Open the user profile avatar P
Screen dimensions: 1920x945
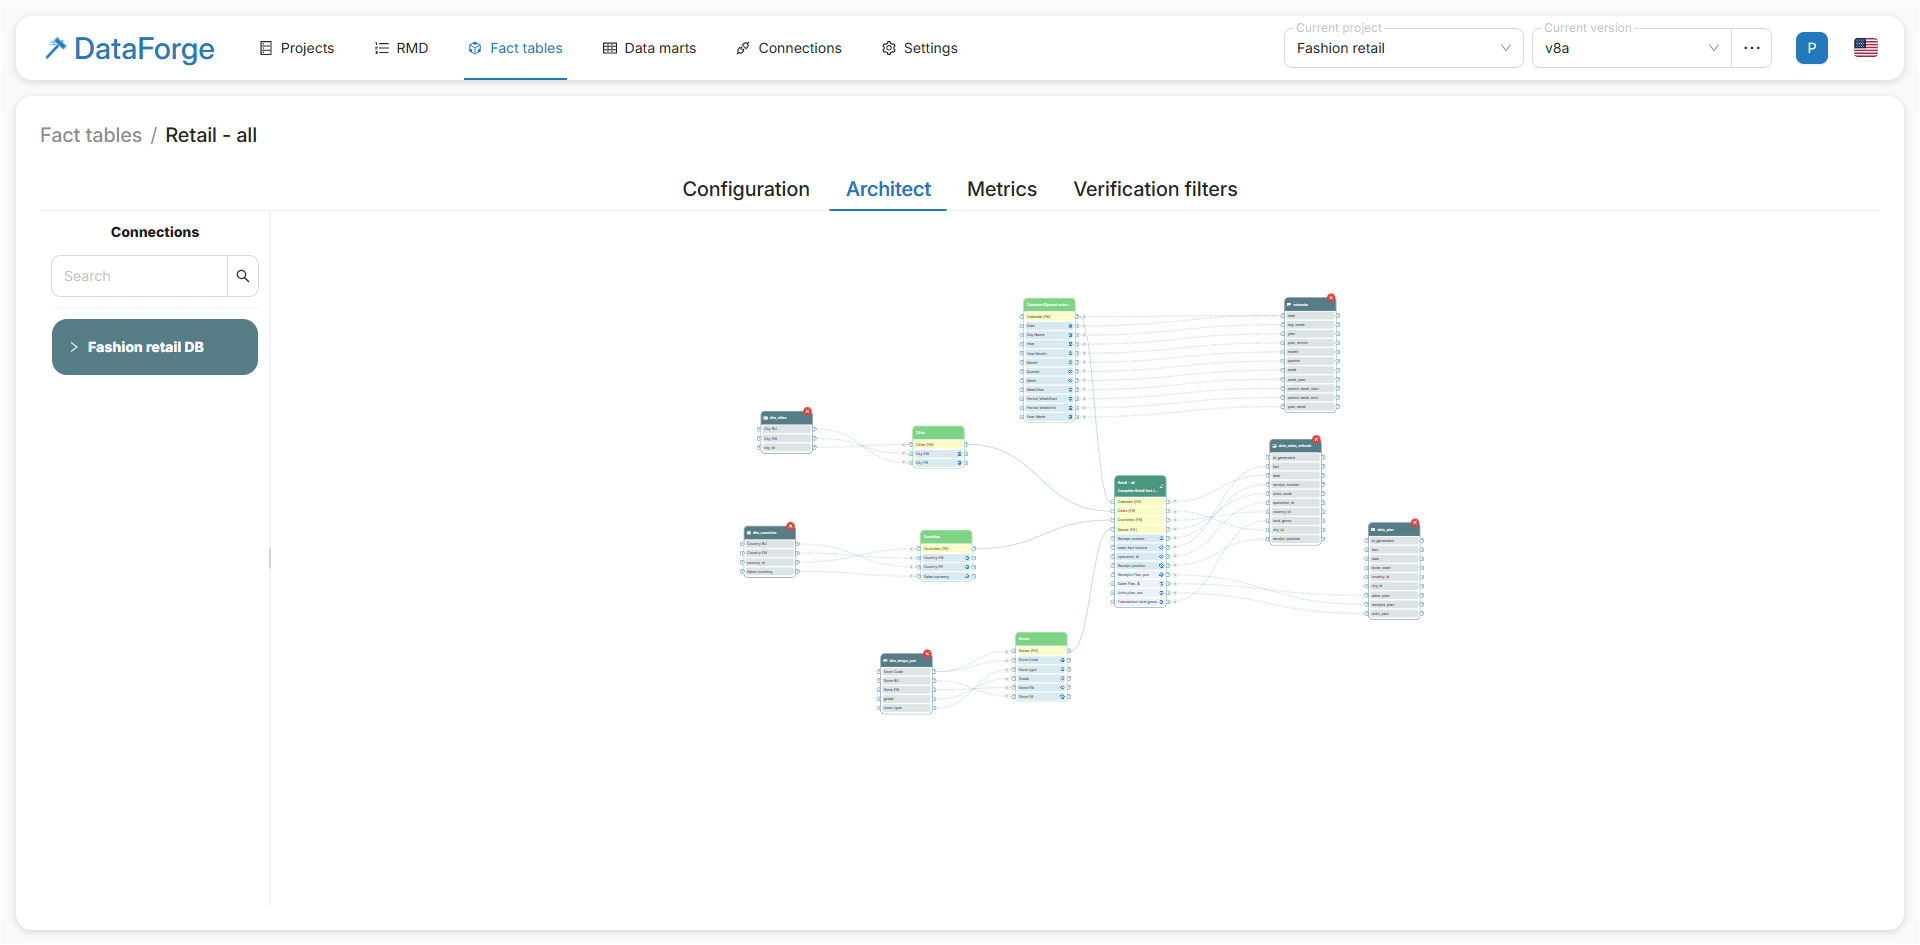(x=1811, y=48)
